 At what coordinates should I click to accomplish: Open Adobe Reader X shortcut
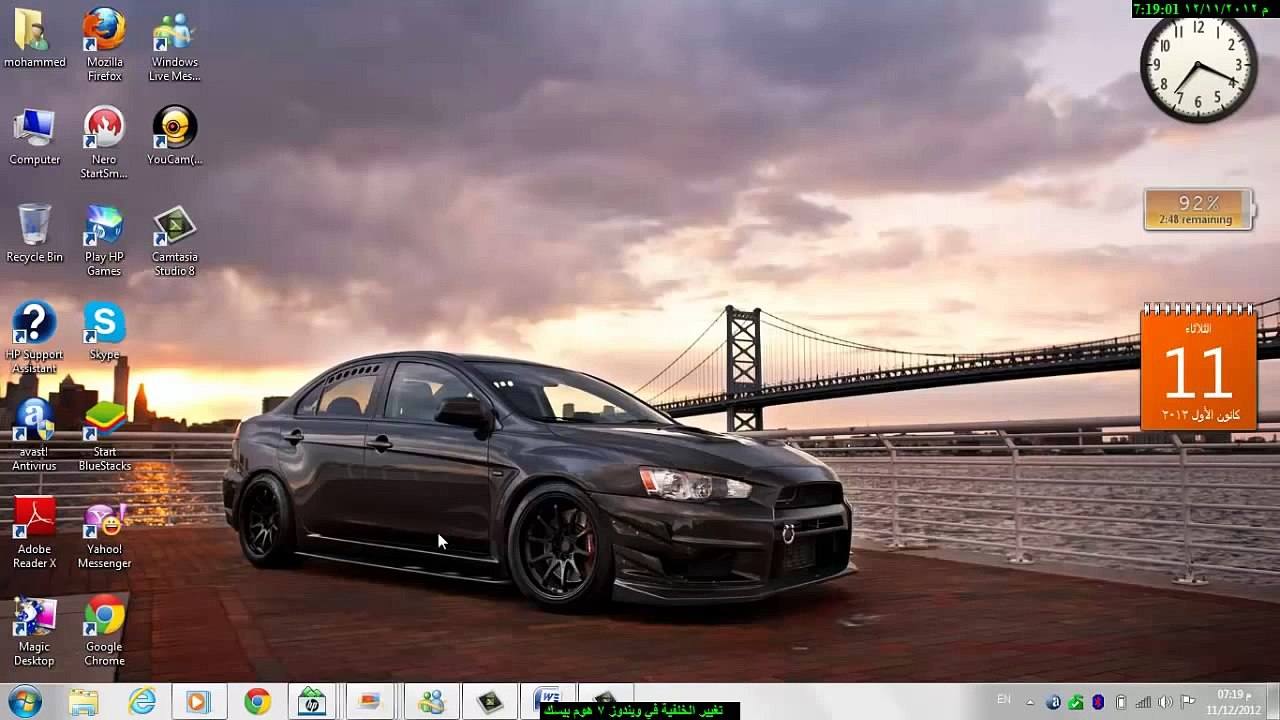click(34, 518)
